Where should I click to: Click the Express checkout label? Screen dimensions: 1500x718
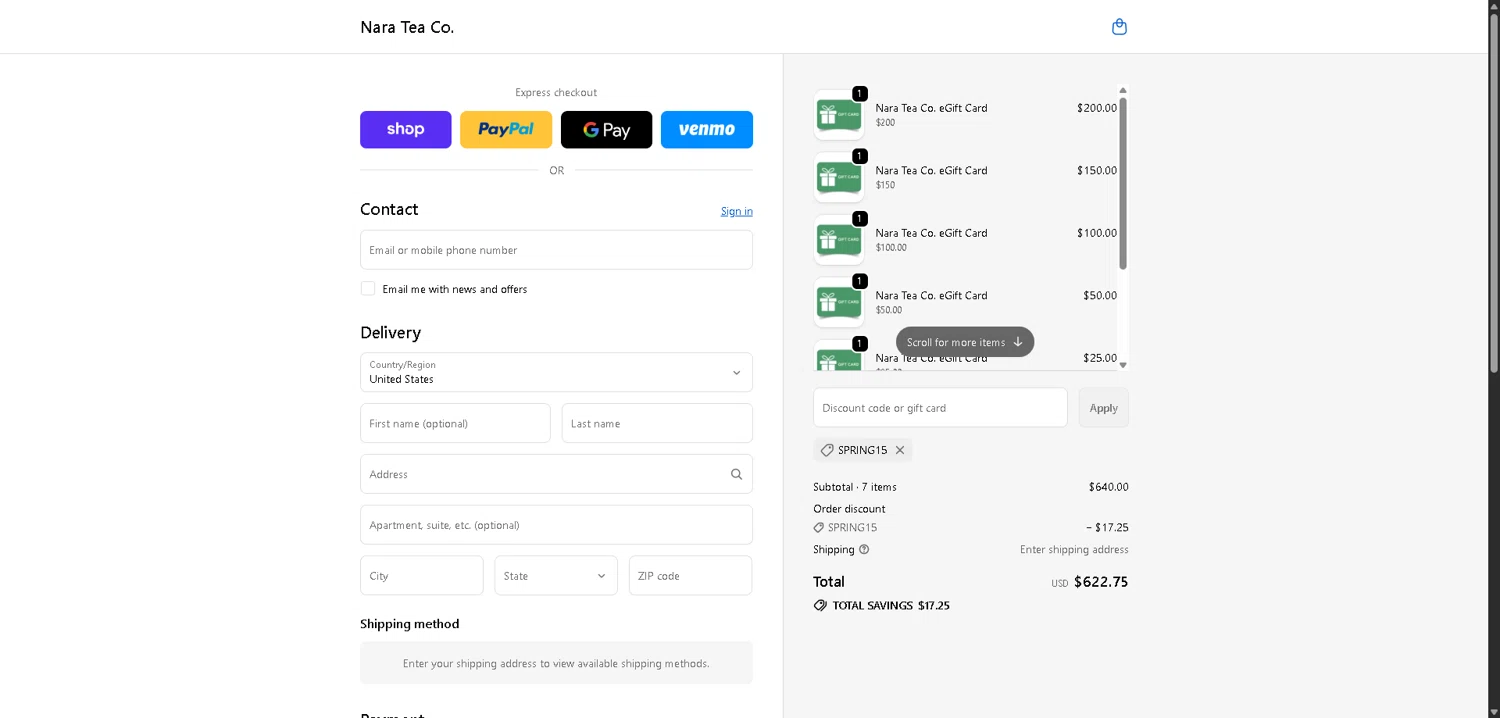pyautogui.click(x=556, y=92)
